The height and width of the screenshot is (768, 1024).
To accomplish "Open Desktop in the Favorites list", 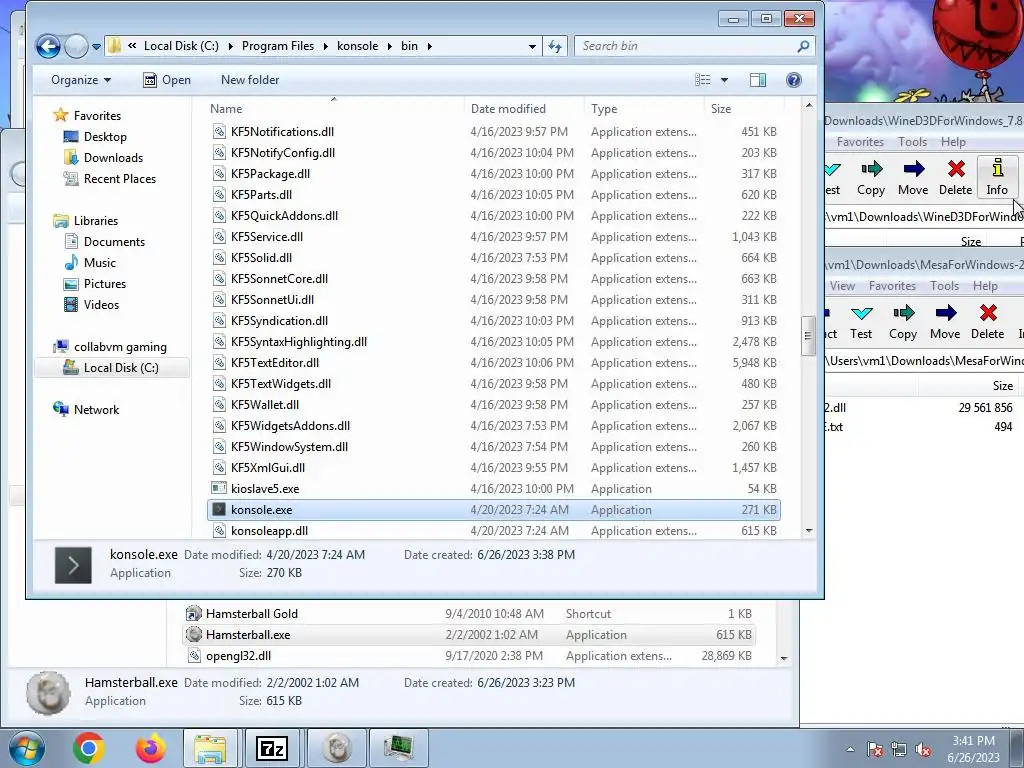I will pyautogui.click(x=104, y=136).
